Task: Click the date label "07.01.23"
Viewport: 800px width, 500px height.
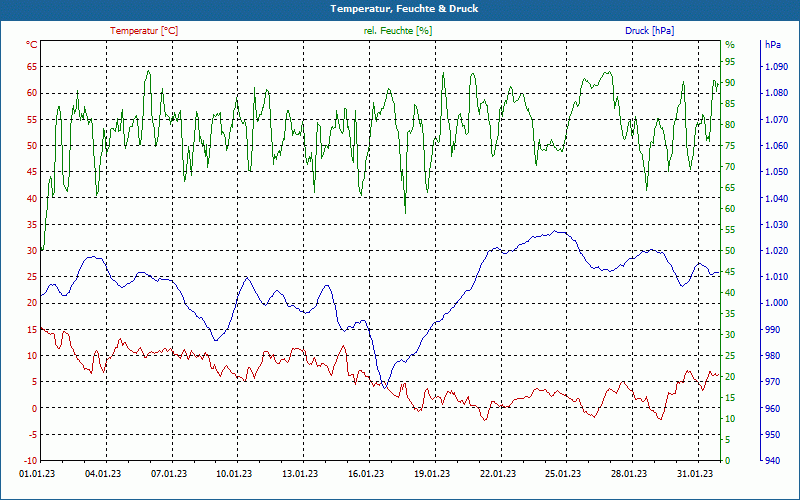Action: [x=169, y=473]
